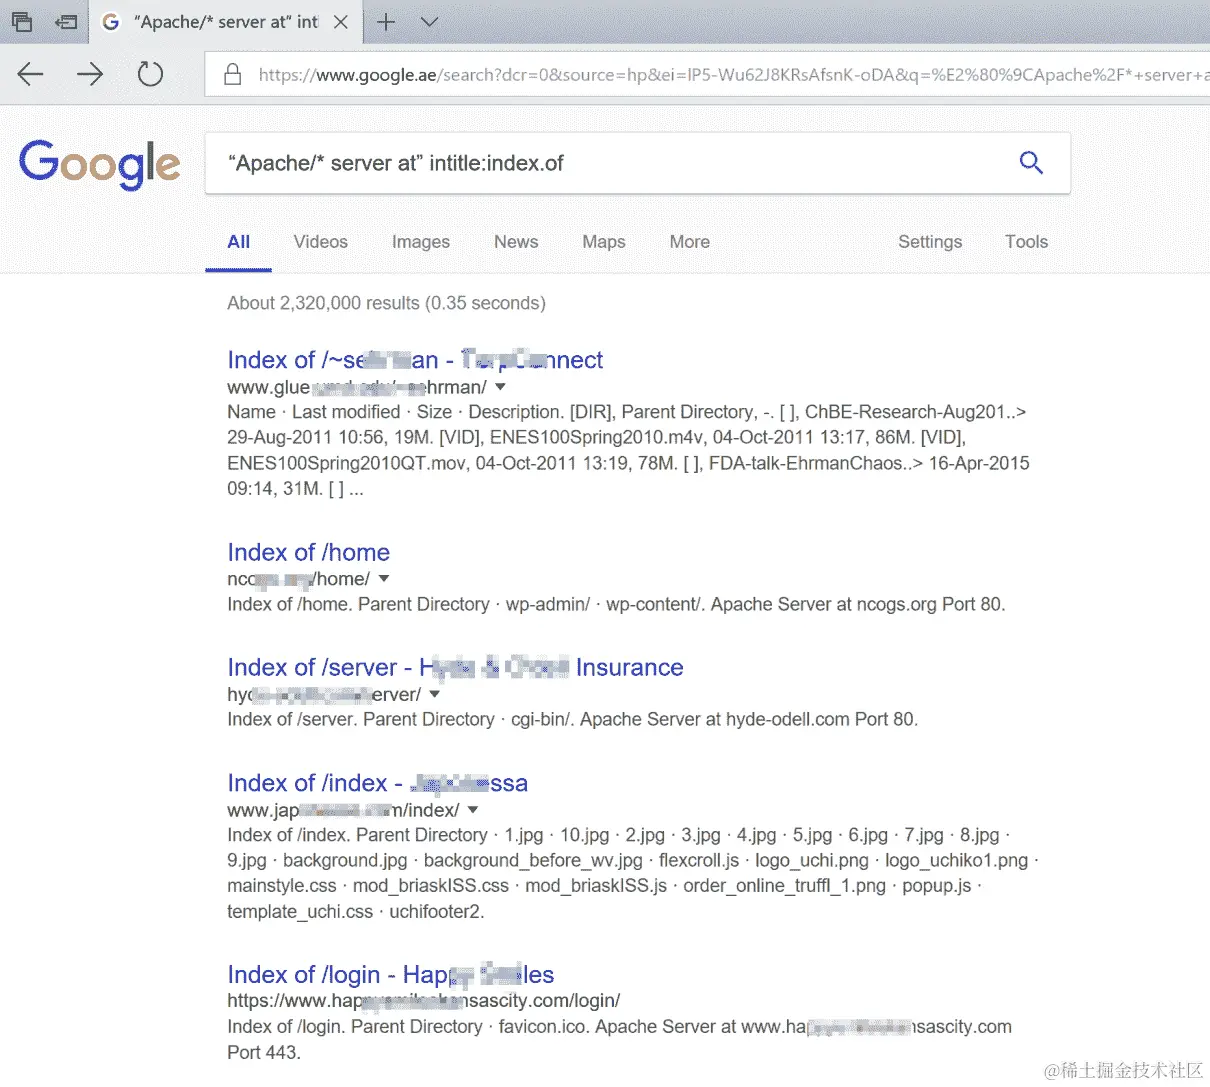Switch to the News tab
Image resolution: width=1210 pixels, height=1087 pixels.
click(x=516, y=242)
